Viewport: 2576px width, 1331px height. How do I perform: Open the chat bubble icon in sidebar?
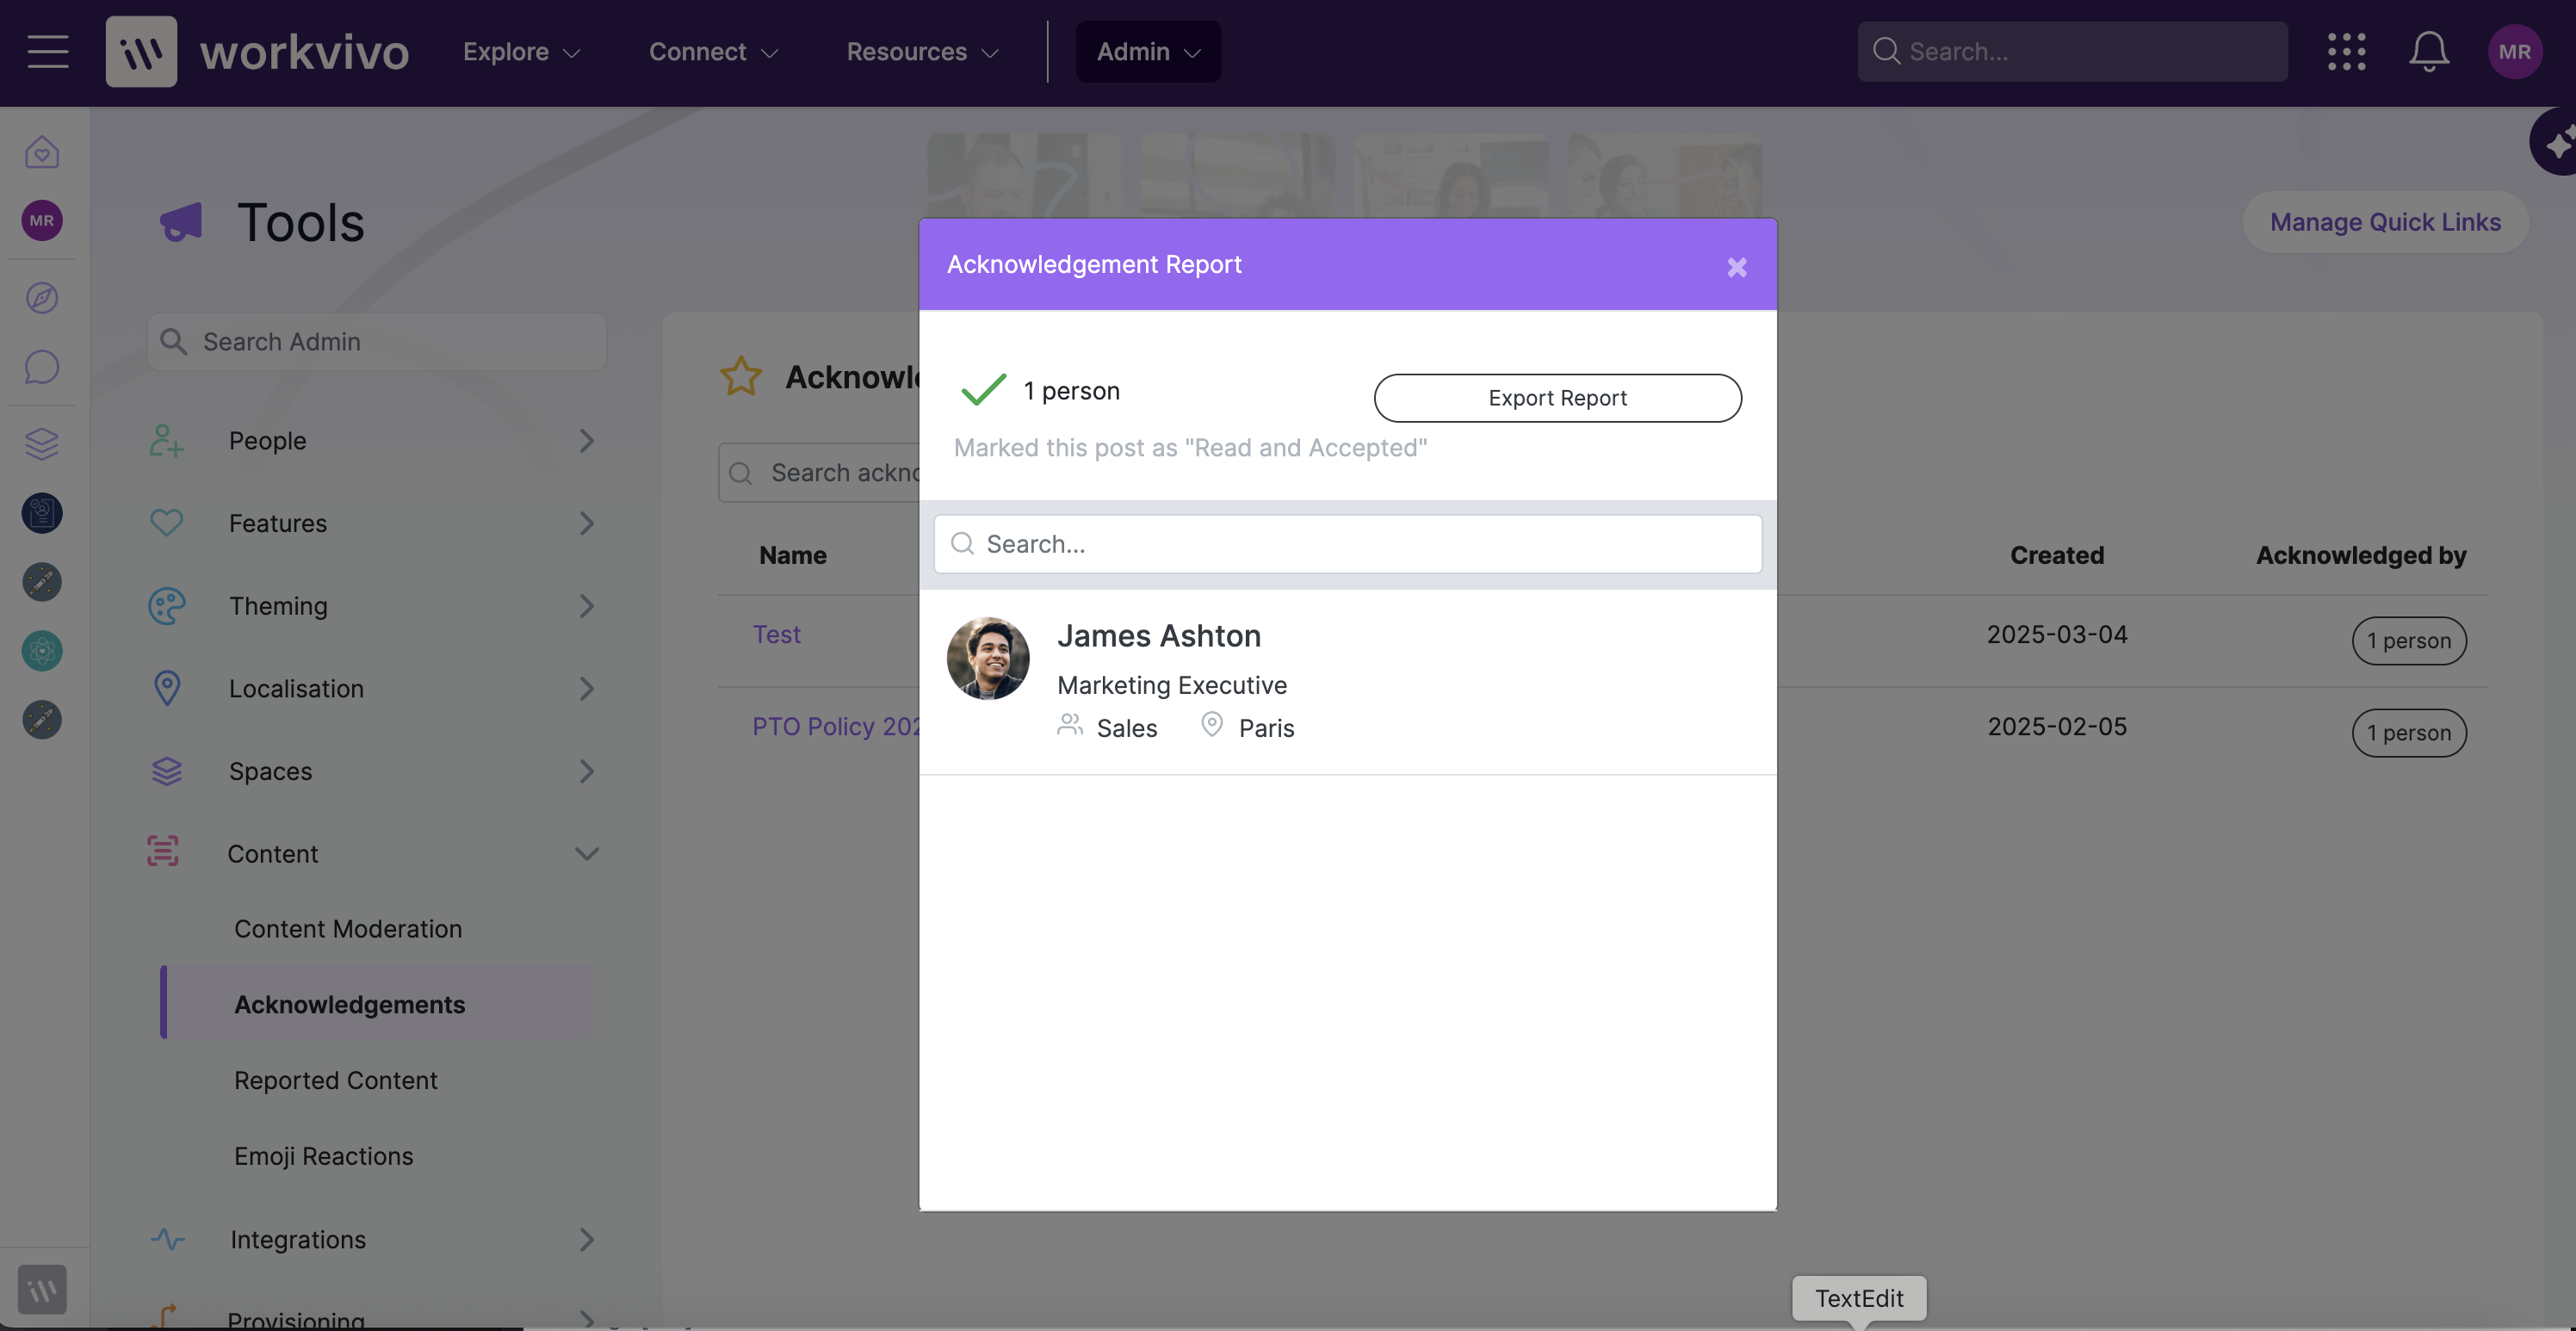pos(41,367)
